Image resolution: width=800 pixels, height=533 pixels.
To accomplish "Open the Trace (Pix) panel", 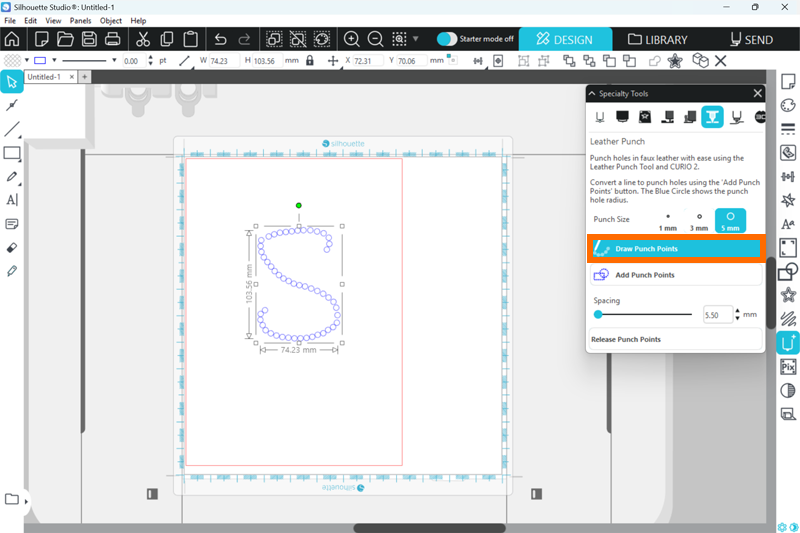I will pyautogui.click(x=788, y=367).
